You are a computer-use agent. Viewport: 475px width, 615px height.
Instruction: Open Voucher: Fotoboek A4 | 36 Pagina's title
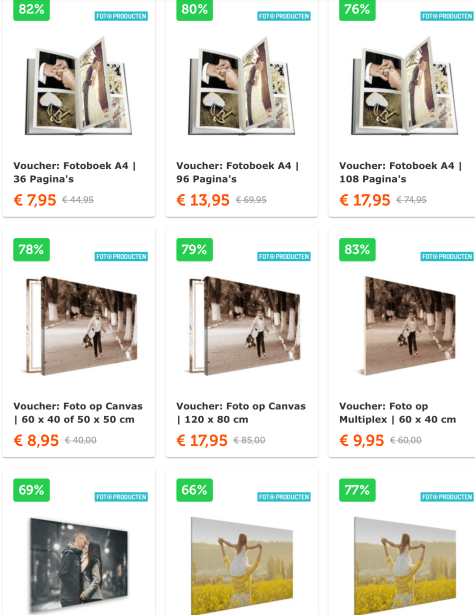pos(75,172)
